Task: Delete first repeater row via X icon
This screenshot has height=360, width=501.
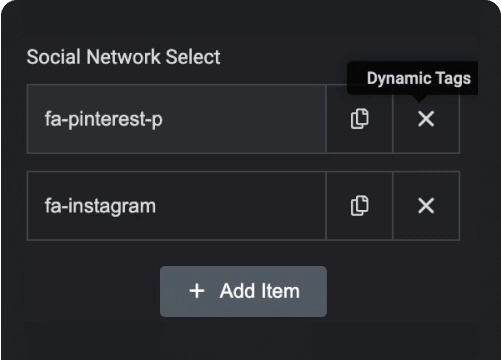Action: click(x=426, y=119)
